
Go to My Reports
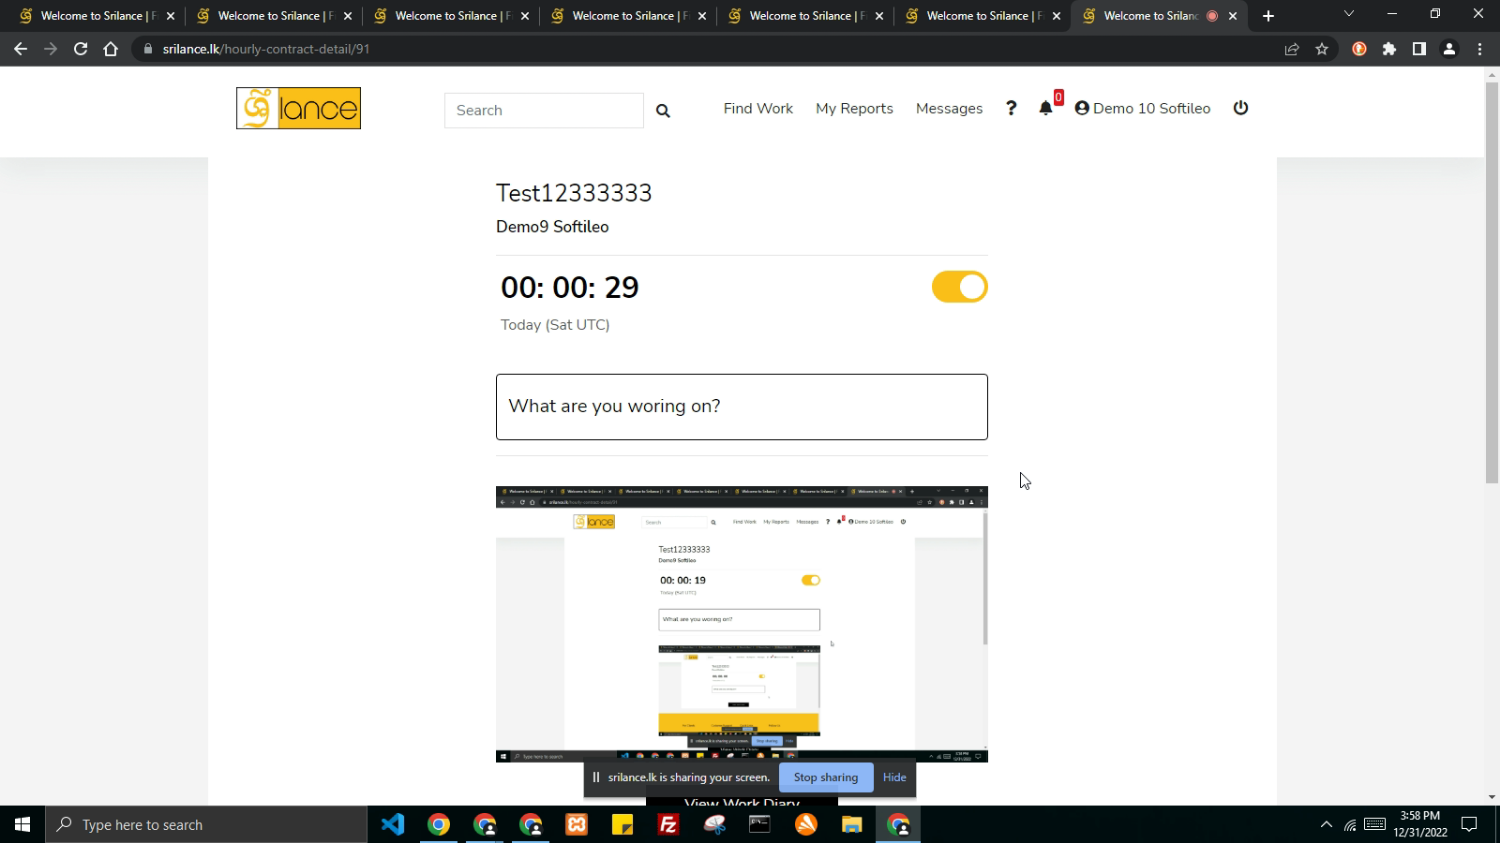tap(854, 108)
